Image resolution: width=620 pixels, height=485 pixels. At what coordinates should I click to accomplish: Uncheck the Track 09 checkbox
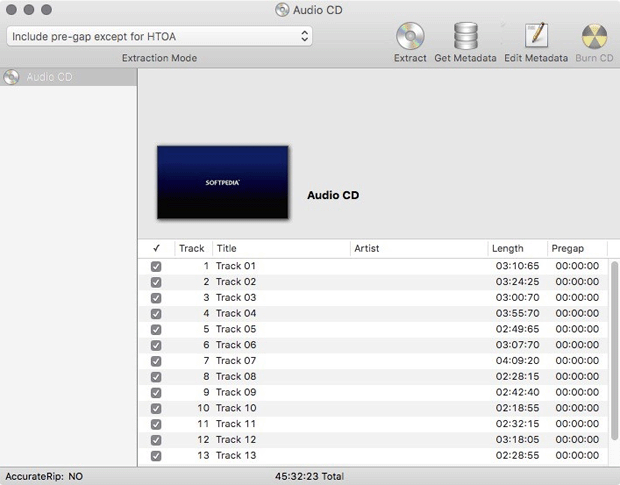click(x=156, y=393)
